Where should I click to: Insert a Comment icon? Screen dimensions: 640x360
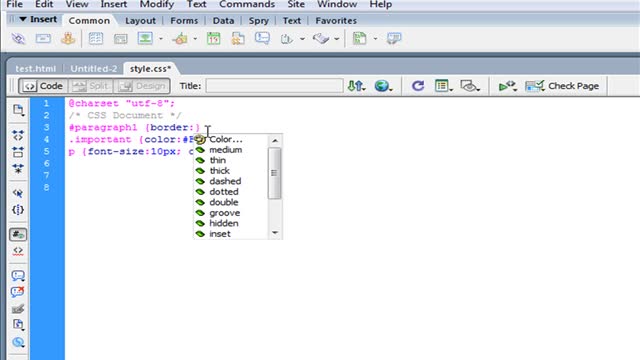(x=262, y=39)
